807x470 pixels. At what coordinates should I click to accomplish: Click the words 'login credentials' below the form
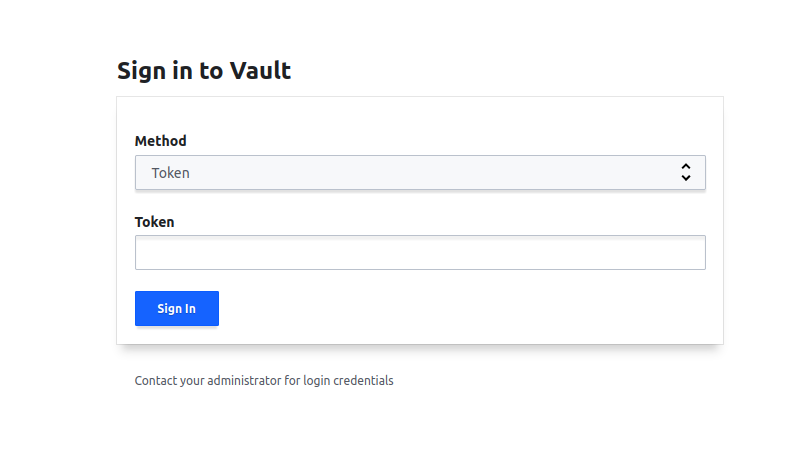point(348,381)
